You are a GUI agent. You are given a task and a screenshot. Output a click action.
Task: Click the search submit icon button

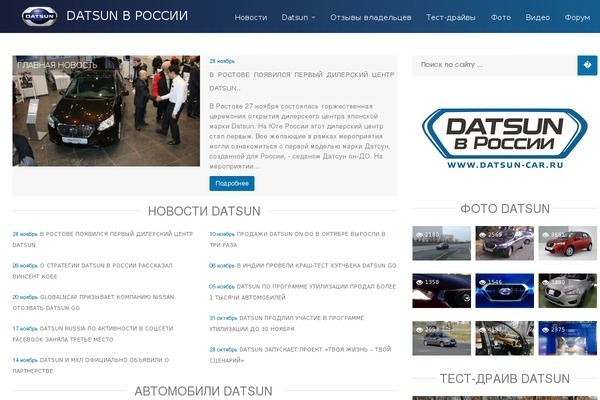coord(587,65)
